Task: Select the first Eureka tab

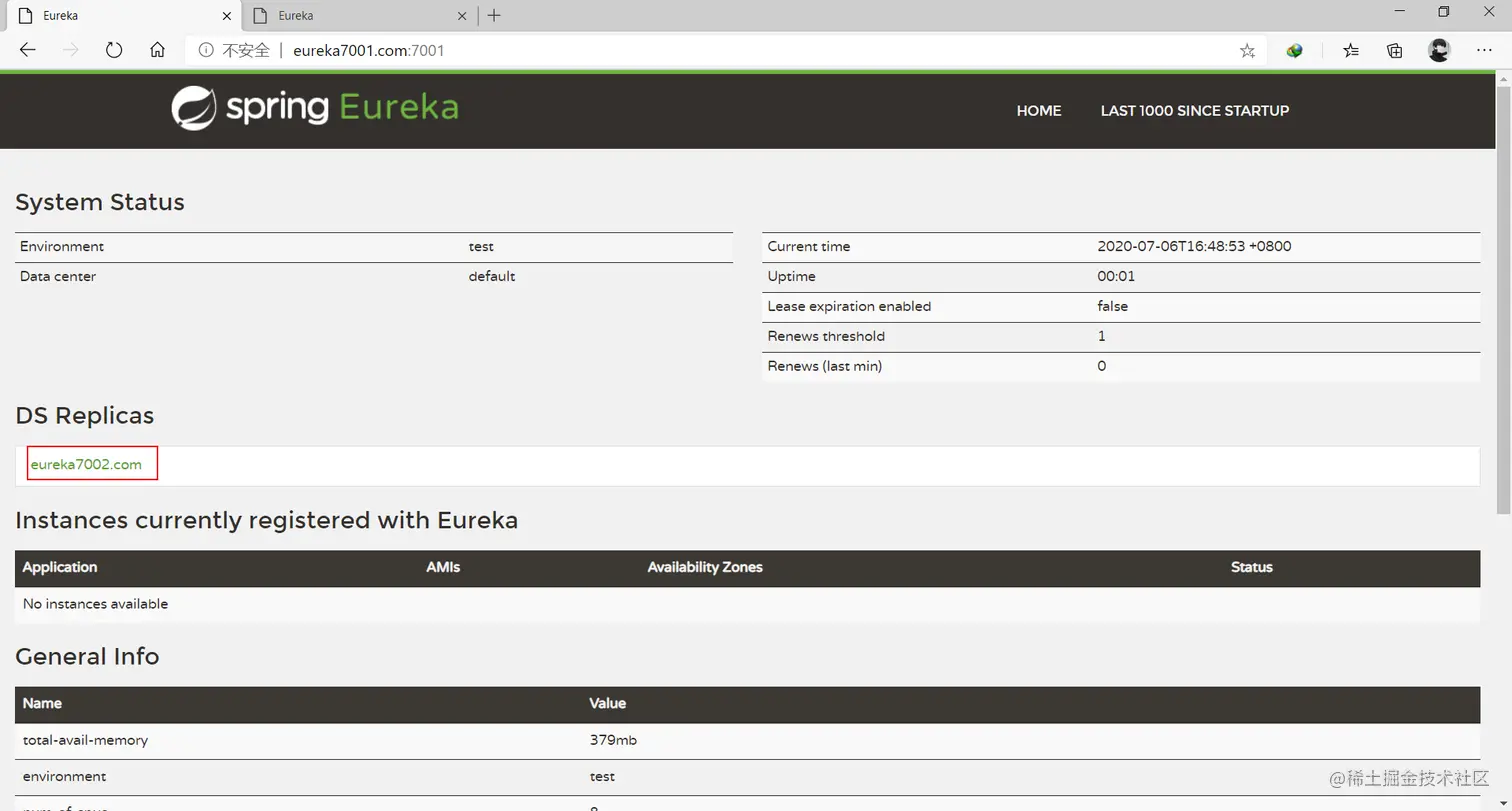Action: (x=122, y=16)
